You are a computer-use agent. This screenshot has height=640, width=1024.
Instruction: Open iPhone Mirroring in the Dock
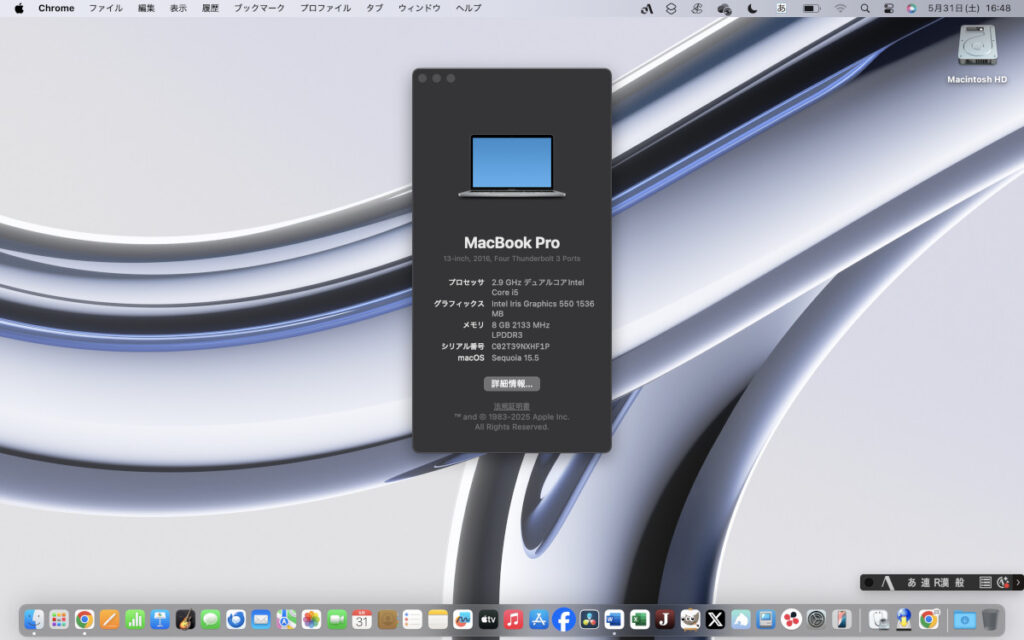(x=842, y=619)
